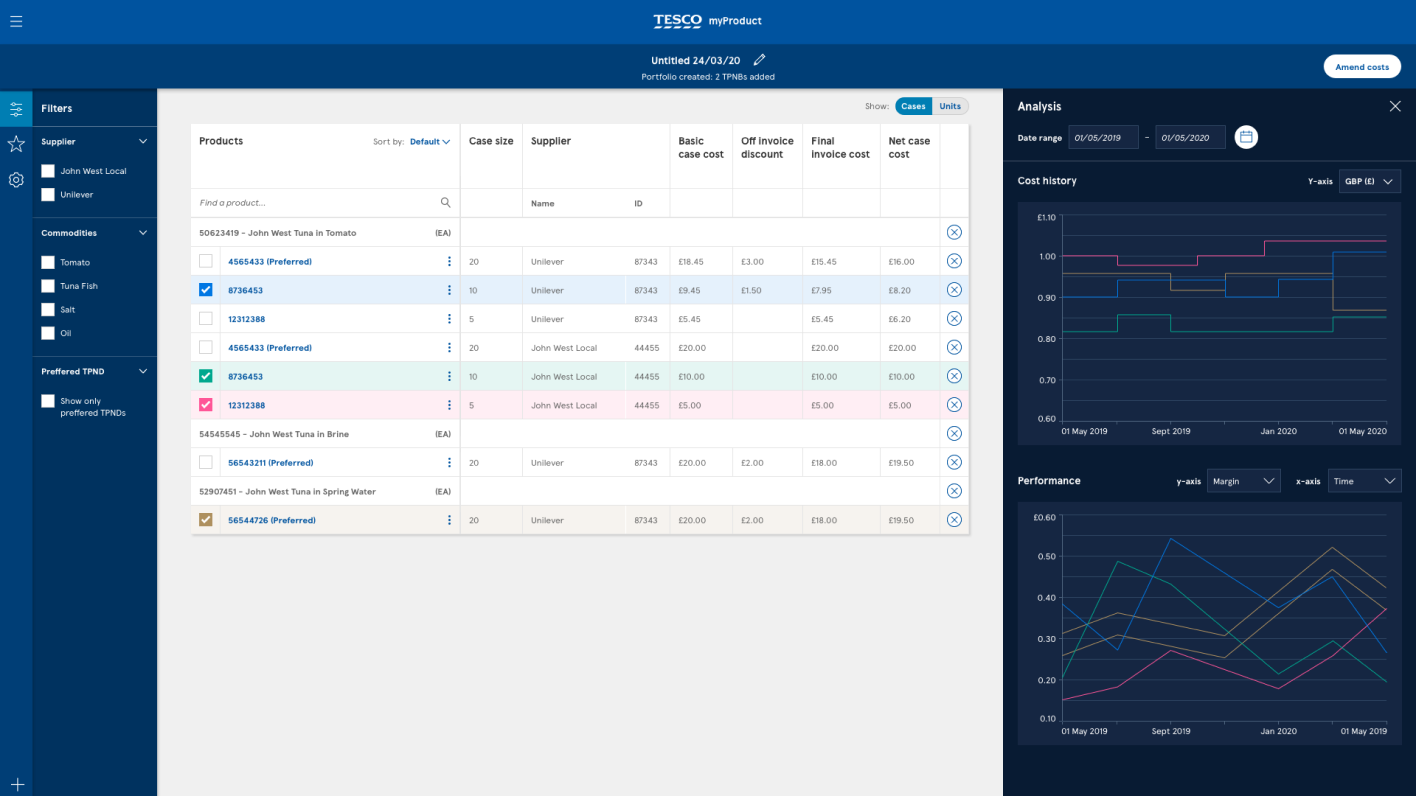The height and width of the screenshot is (796, 1416).
Task: Click the Tesco myProduct logo
Action: click(x=708, y=21)
